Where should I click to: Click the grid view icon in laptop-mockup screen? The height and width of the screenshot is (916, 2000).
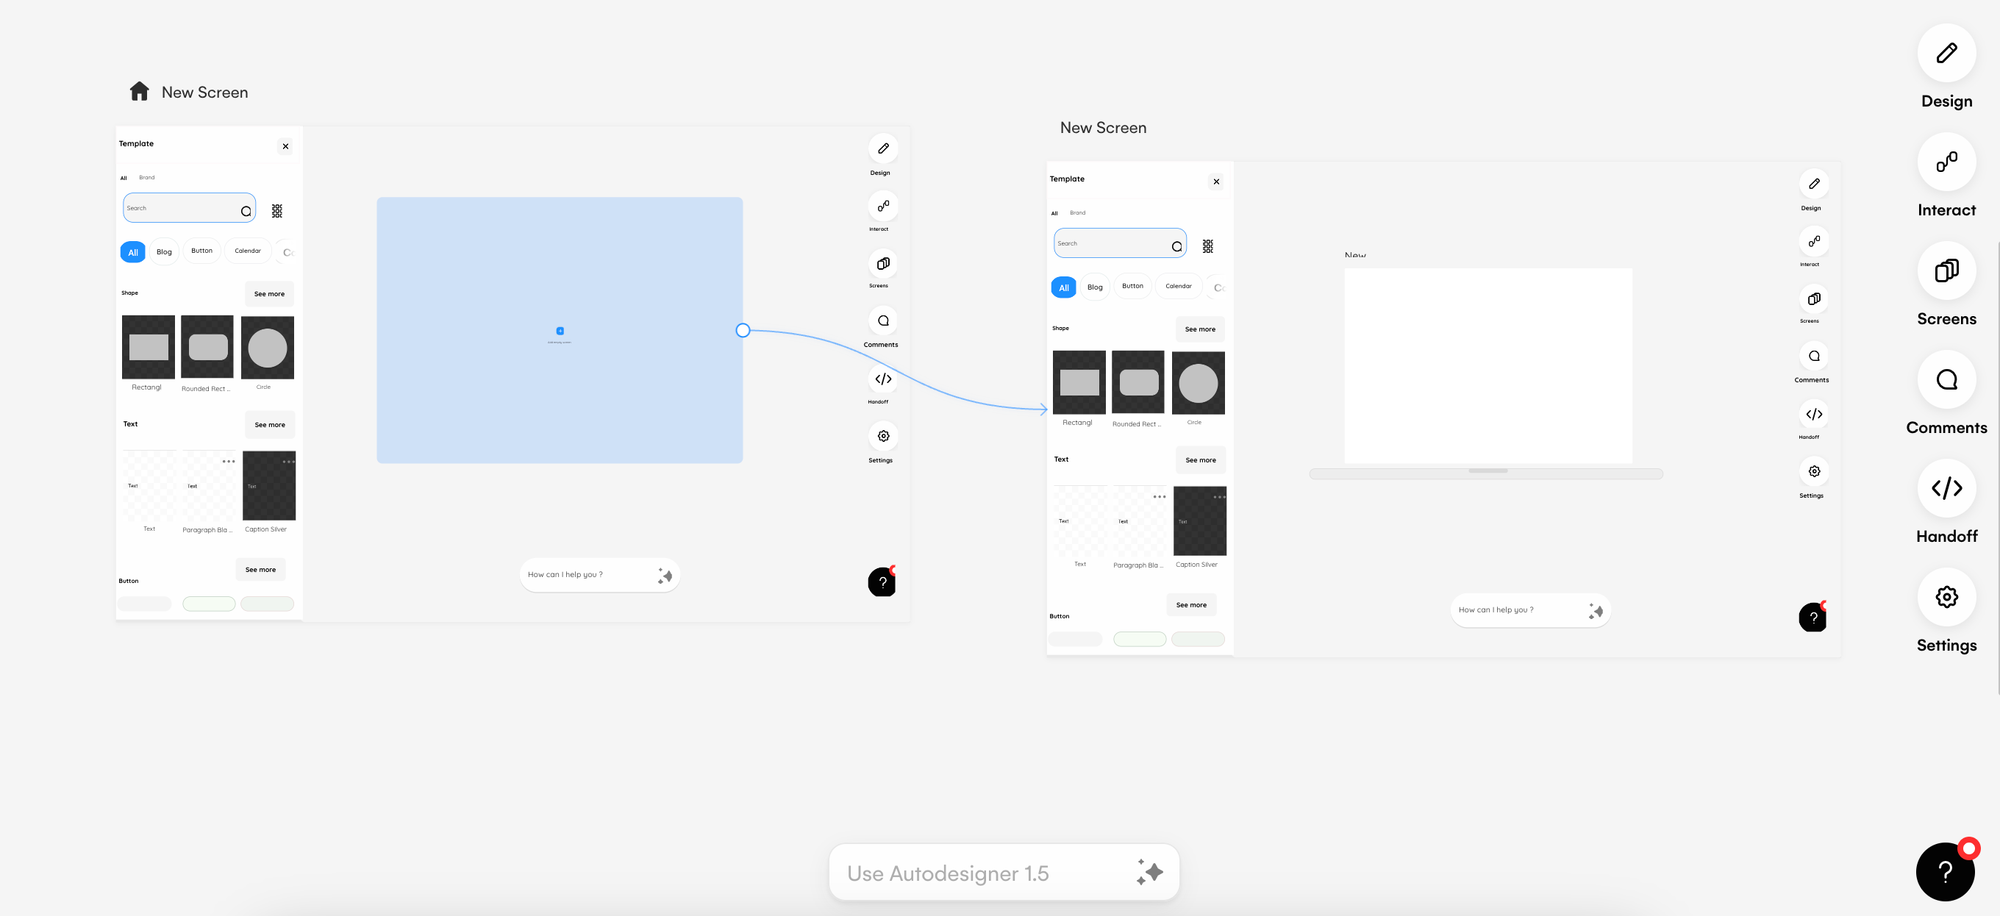pyautogui.click(x=1208, y=246)
